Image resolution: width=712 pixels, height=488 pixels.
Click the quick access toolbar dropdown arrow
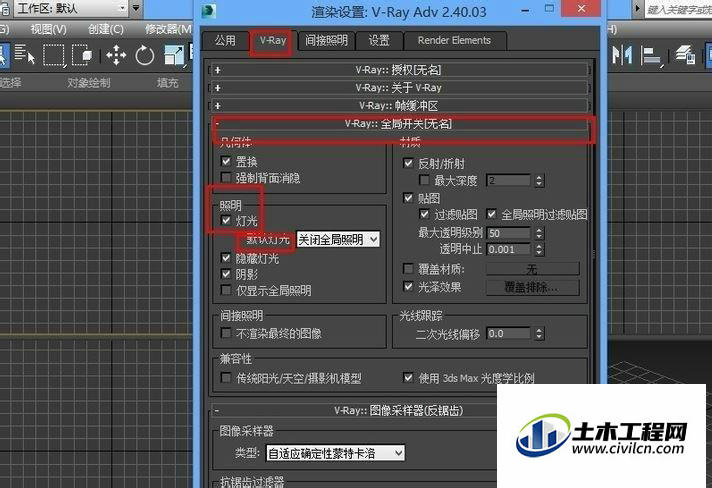(x=136, y=8)
